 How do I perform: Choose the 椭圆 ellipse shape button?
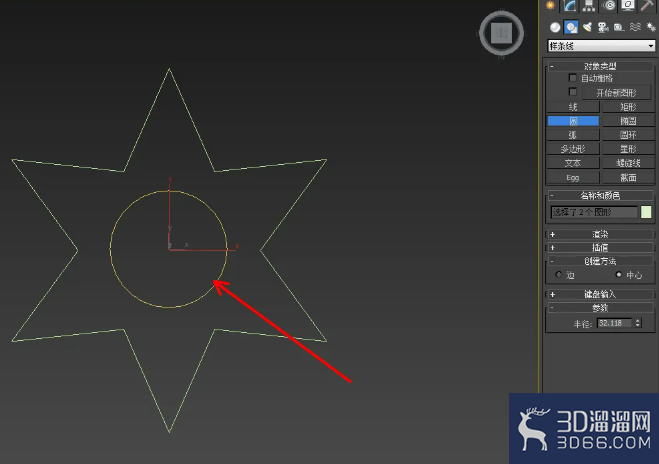pos(628,121)
